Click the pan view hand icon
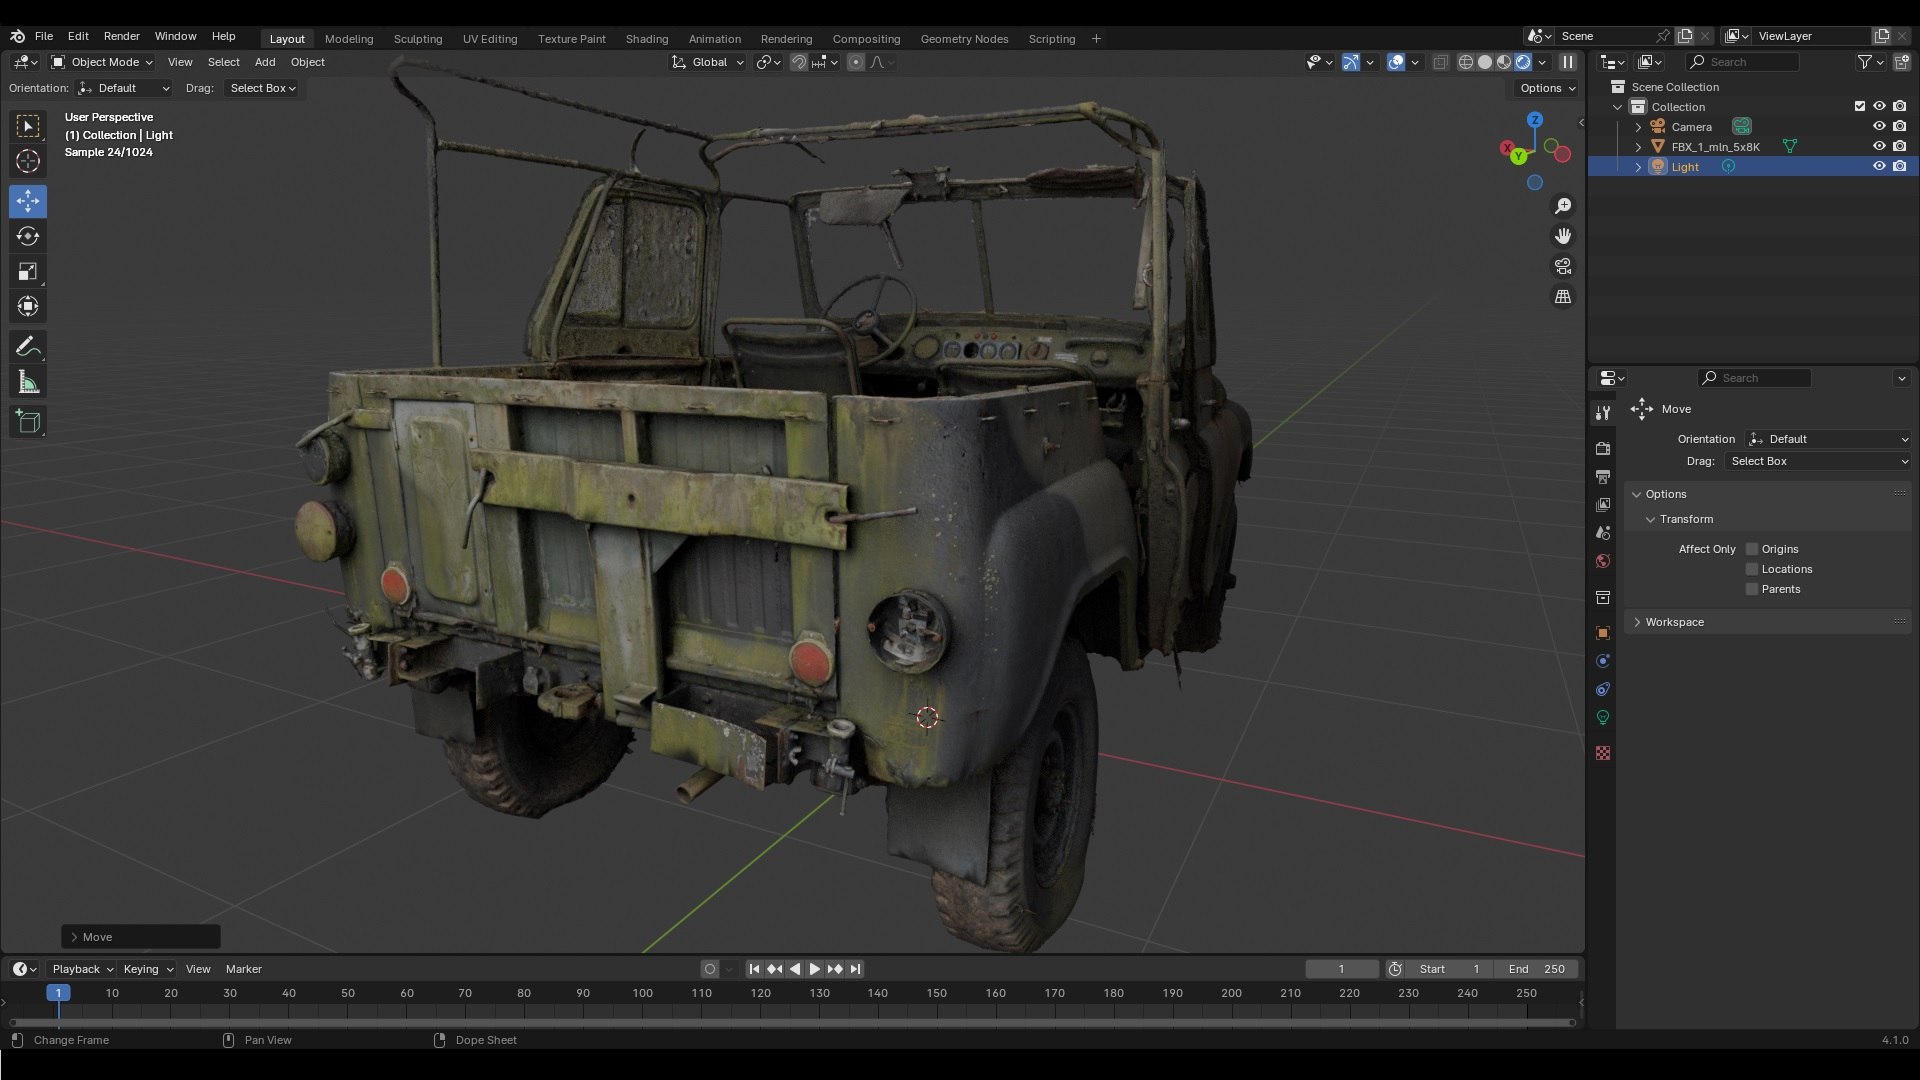The width and height of the screenshot is (1920, 1080). 1563,236
